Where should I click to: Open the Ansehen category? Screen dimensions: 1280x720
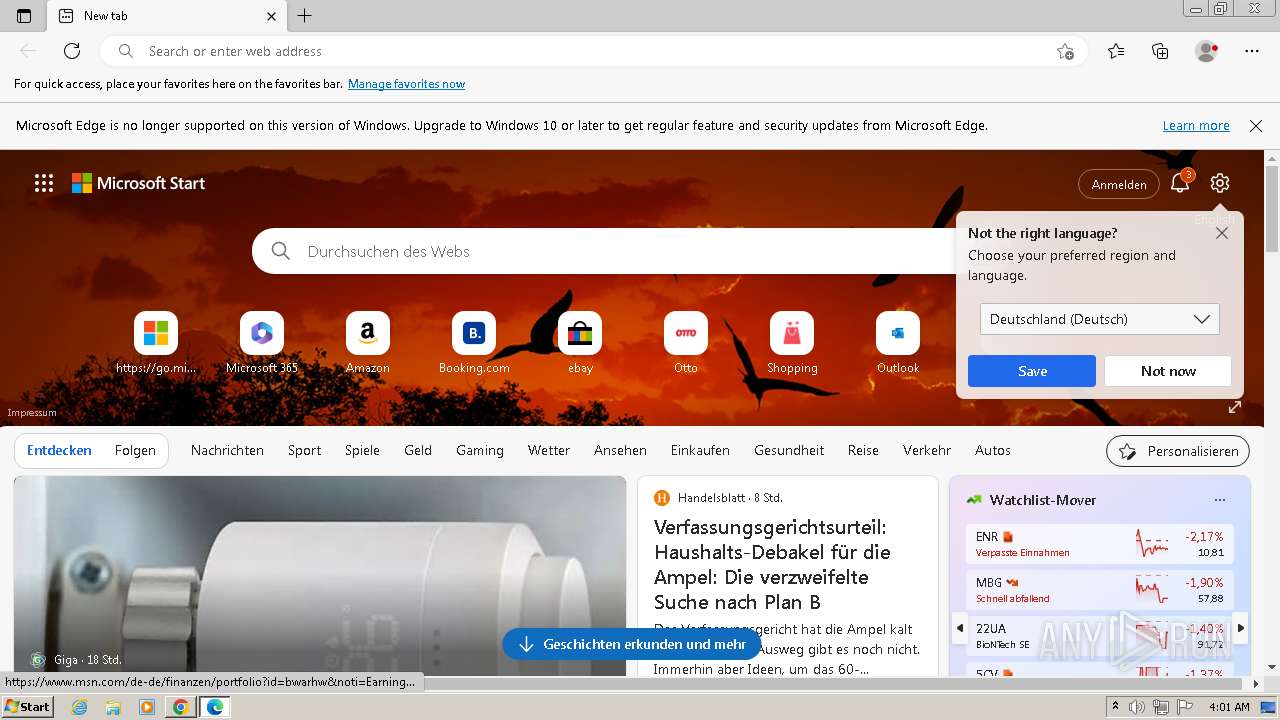tap(620, 451)
